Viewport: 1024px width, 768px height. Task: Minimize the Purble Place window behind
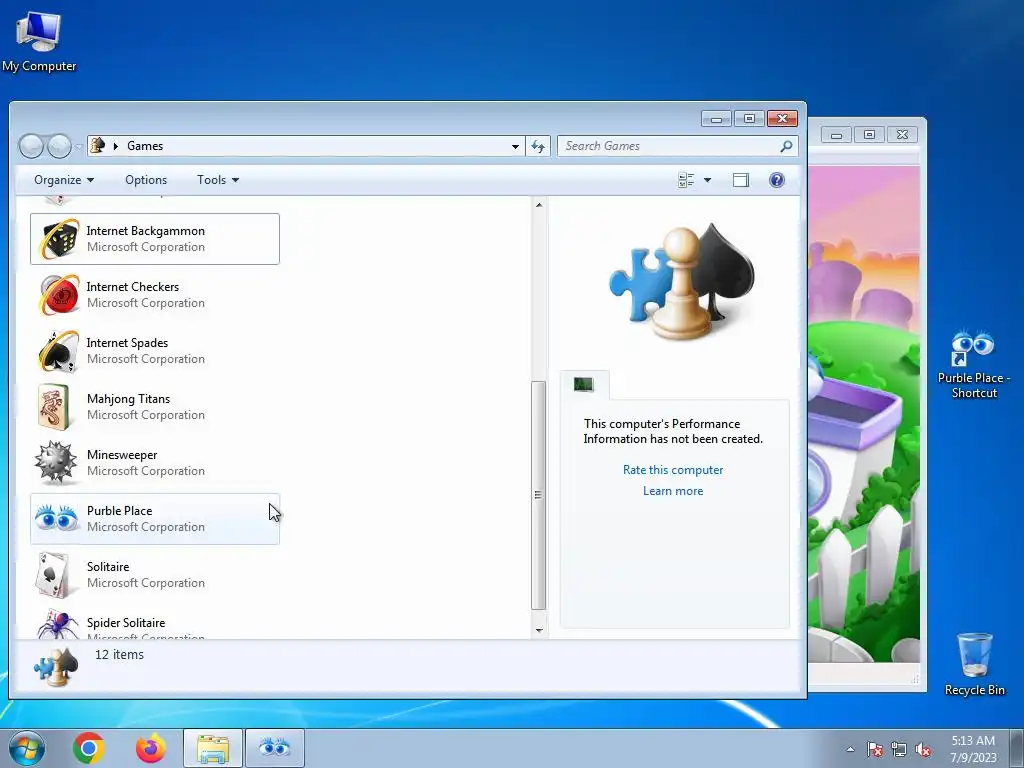[836, 135]
